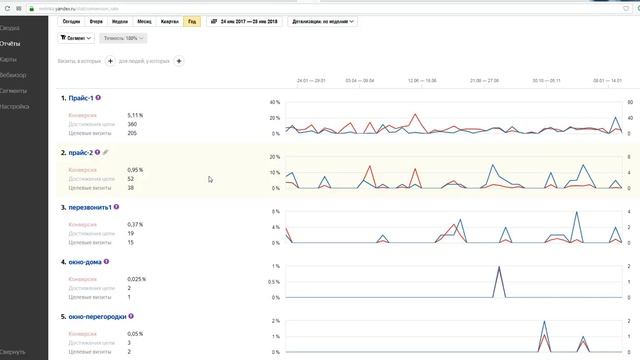Screen dimensions: 640x360
Task: Click the Прайс-1 chart peak near 20%
Action: pos(415,115)
